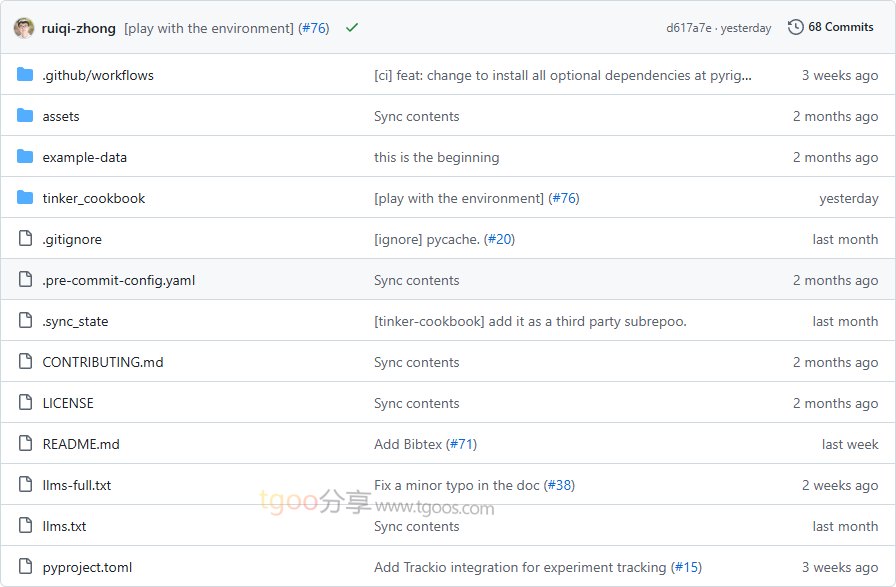The width and height of the screenshot is (896, 587).
Task: Open pull request #76 in the header
Action: pos(313,28)
